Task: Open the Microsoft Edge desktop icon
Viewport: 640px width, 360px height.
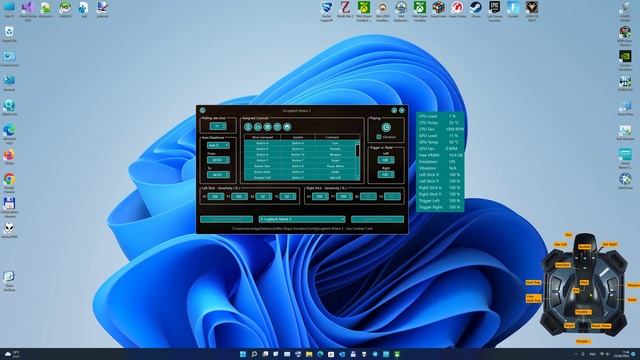Action: pos(9,134)
